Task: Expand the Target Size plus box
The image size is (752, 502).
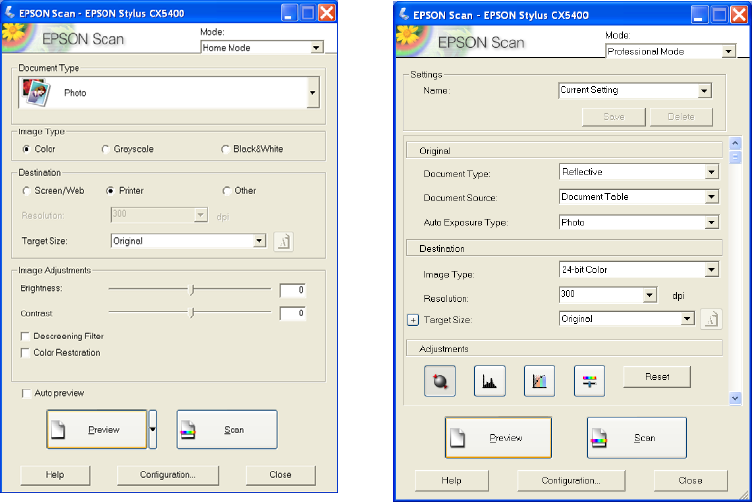Action: (413, 320)
